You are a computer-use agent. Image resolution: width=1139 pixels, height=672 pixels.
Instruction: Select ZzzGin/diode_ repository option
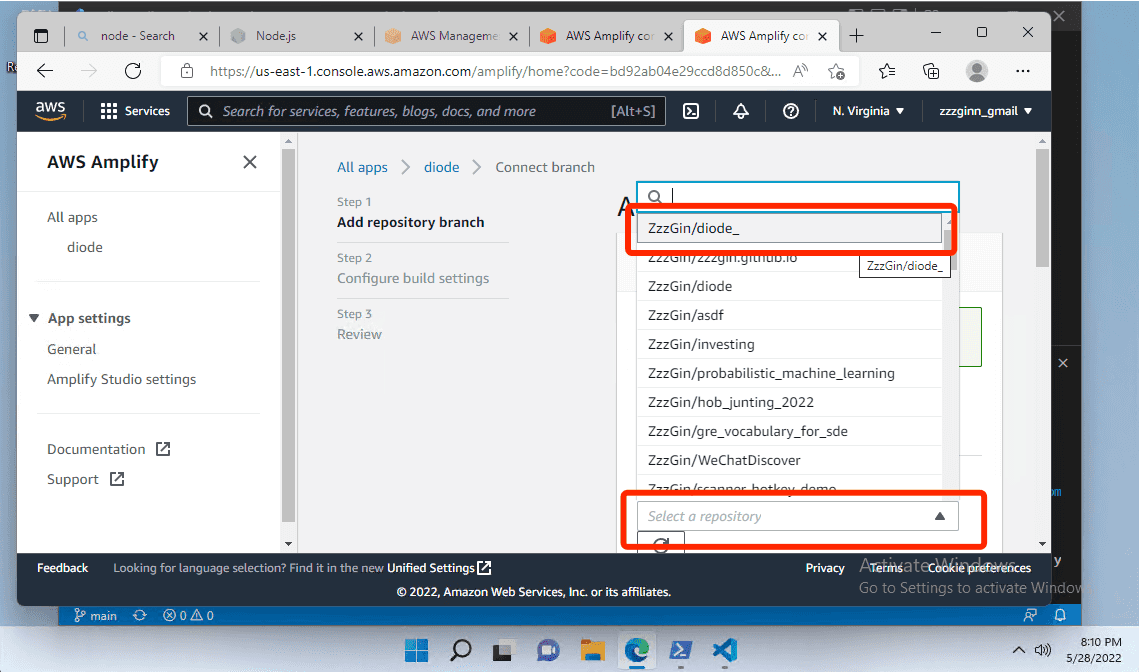[790, 228]
